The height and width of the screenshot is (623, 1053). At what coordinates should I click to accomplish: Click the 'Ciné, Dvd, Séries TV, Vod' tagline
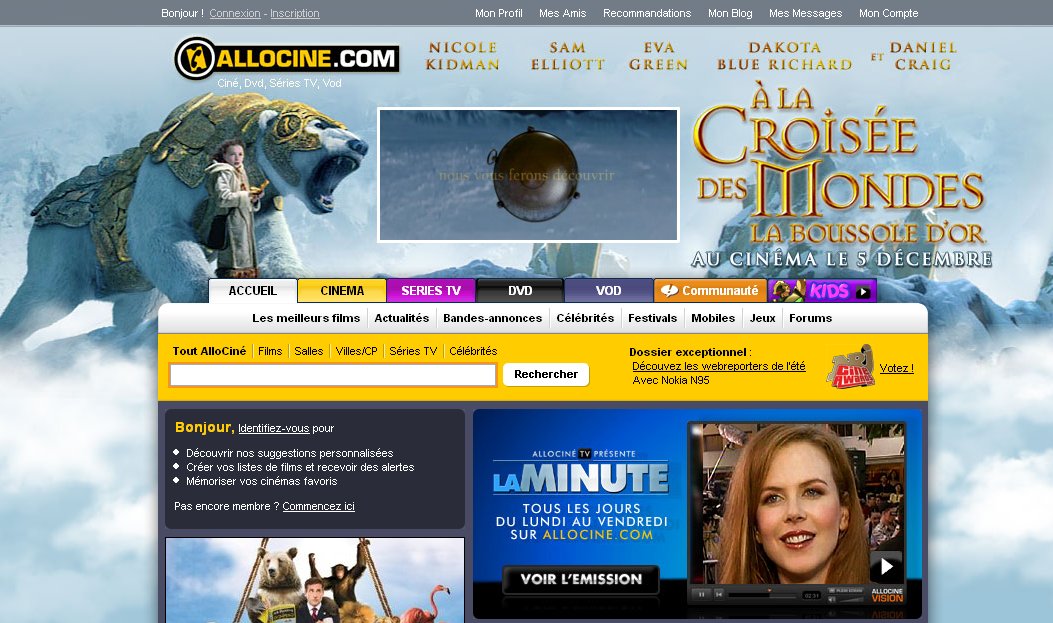click(279, 83)
